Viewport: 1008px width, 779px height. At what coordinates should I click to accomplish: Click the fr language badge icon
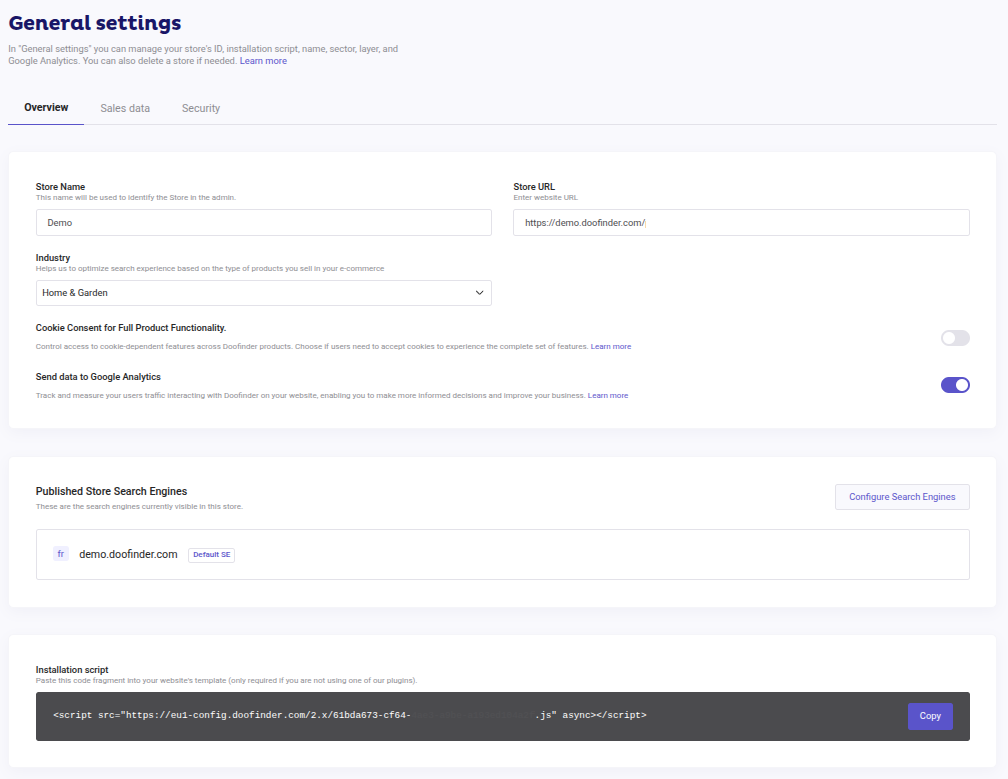(x=61, y=554)
